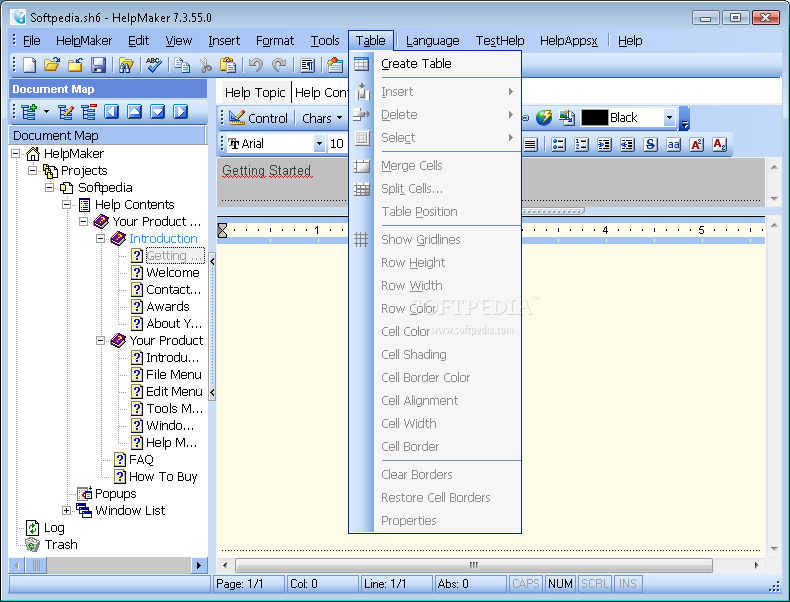Screen dimensions: 790x602
Task: Open the Language menu
Action: click(432, 41)
